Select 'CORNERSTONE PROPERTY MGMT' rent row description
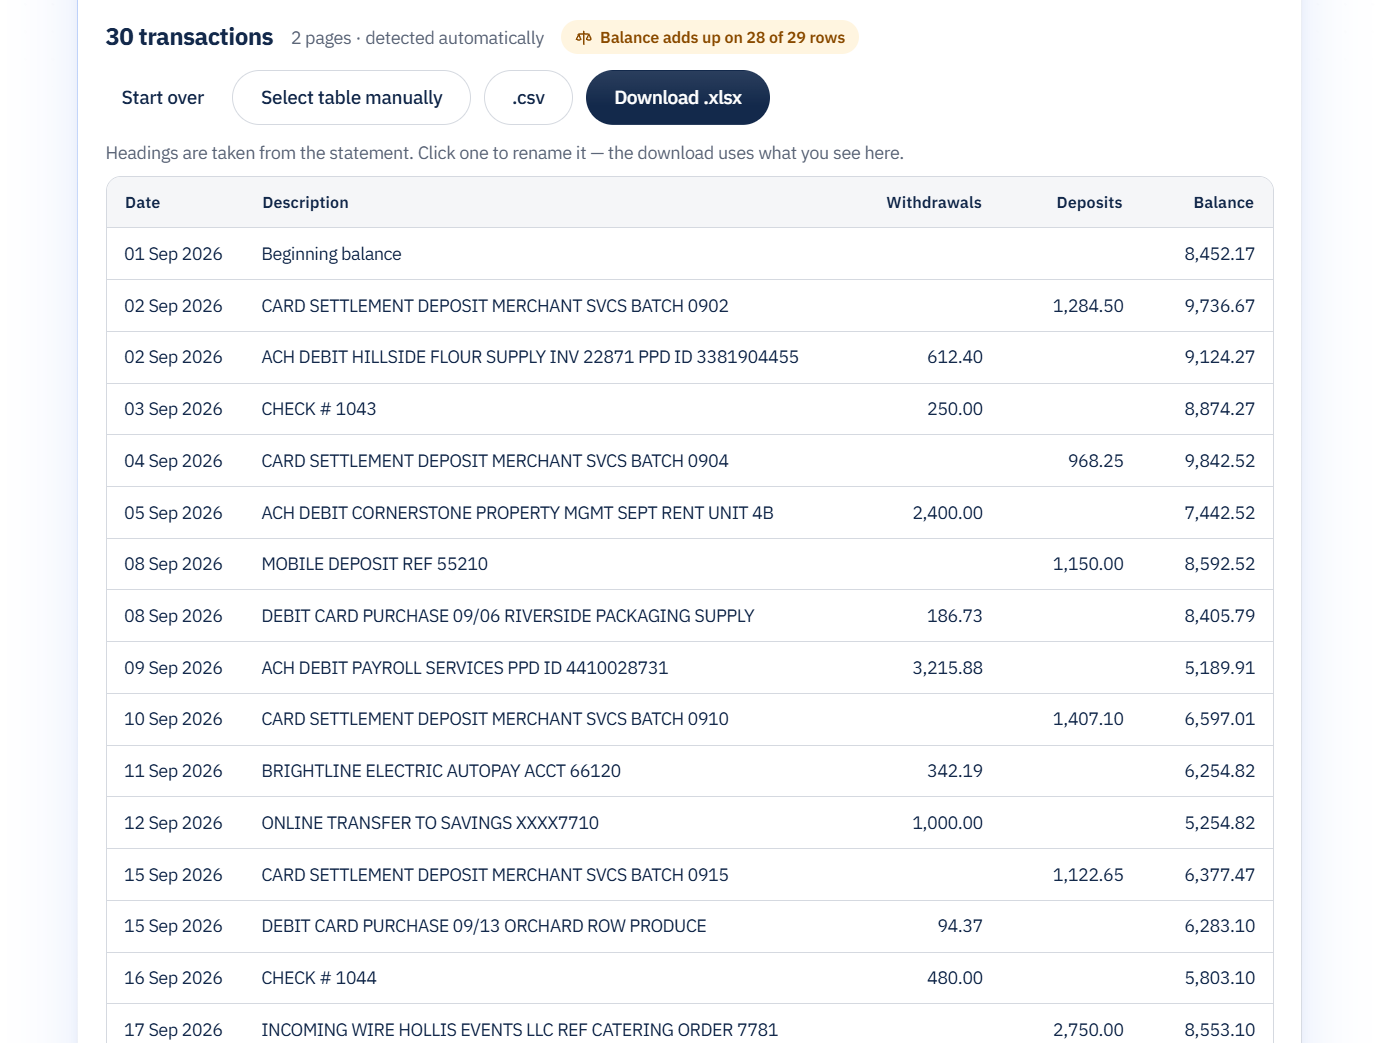The image size is (1392, 1043). click(x=517, y=513)
